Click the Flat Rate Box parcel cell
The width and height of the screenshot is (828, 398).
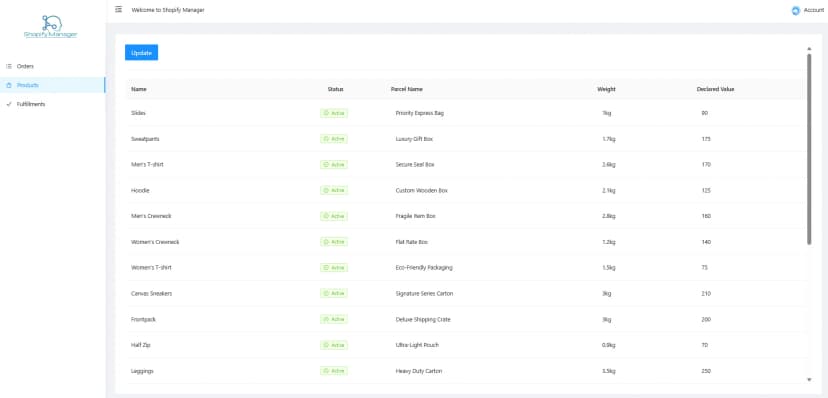(411, 242)
